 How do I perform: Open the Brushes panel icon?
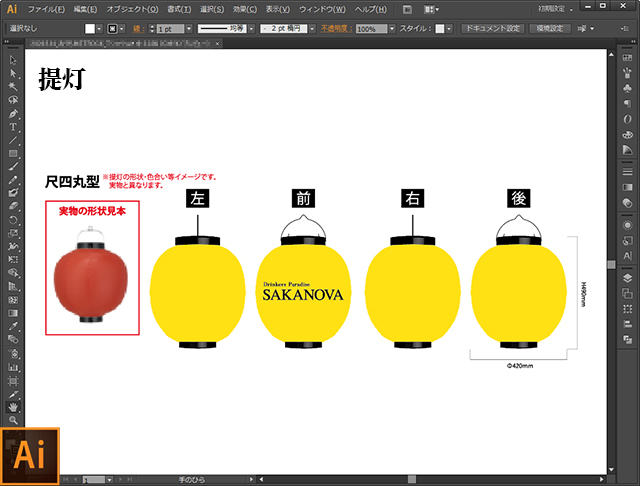pos(627,73)
